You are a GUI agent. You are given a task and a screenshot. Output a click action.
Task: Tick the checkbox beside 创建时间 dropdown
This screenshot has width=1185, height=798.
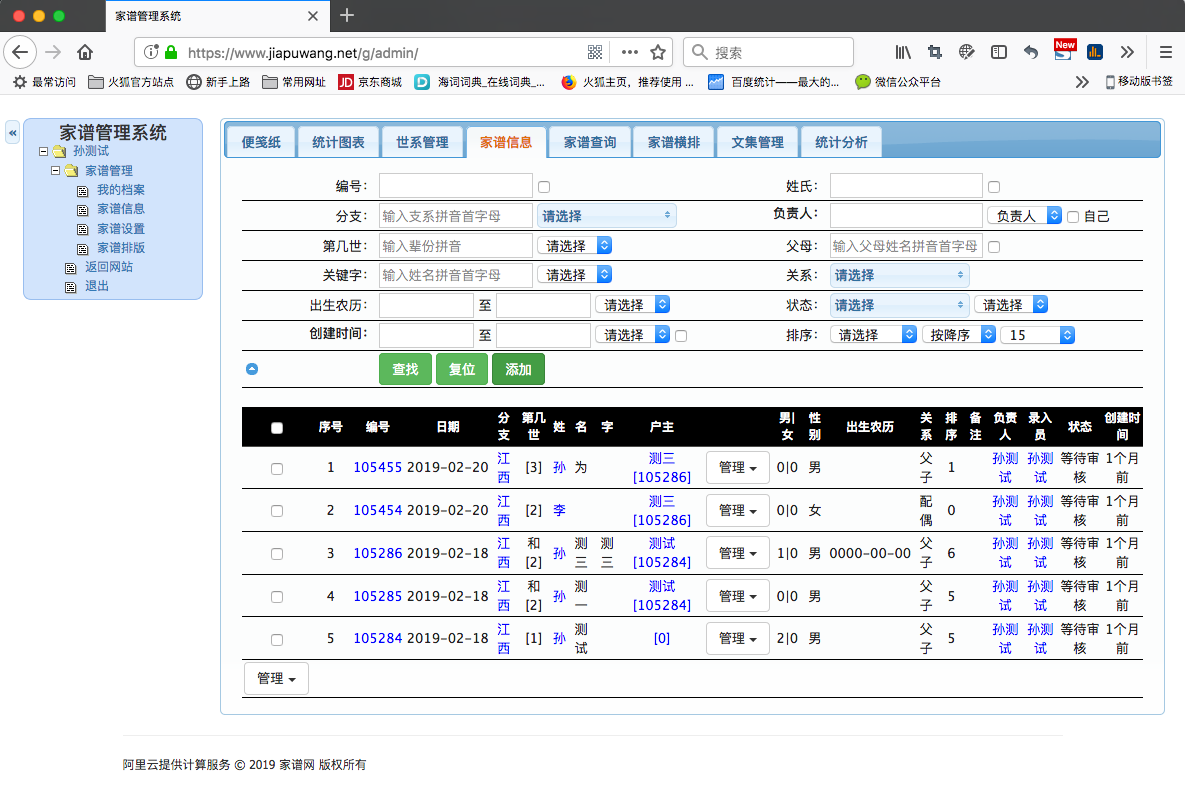[681, 336]
